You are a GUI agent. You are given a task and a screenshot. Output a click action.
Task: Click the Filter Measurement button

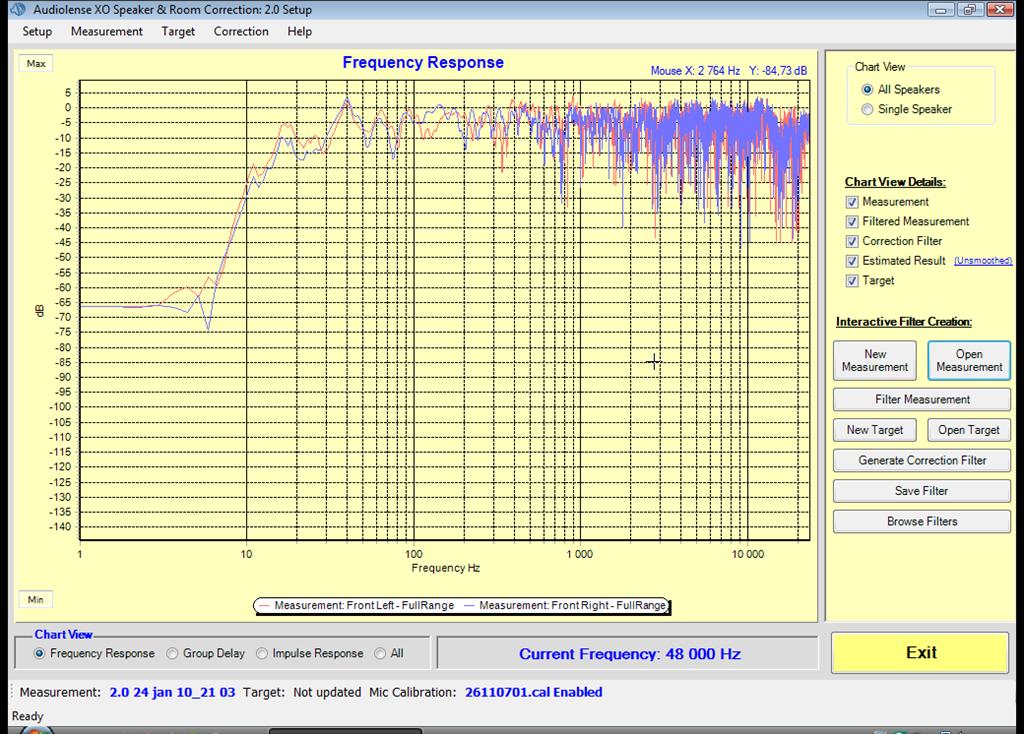pyautogui.click(x=922, y=399)
